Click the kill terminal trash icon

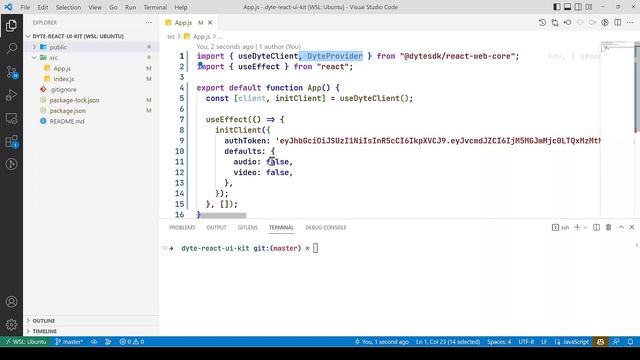coord(609,227)
